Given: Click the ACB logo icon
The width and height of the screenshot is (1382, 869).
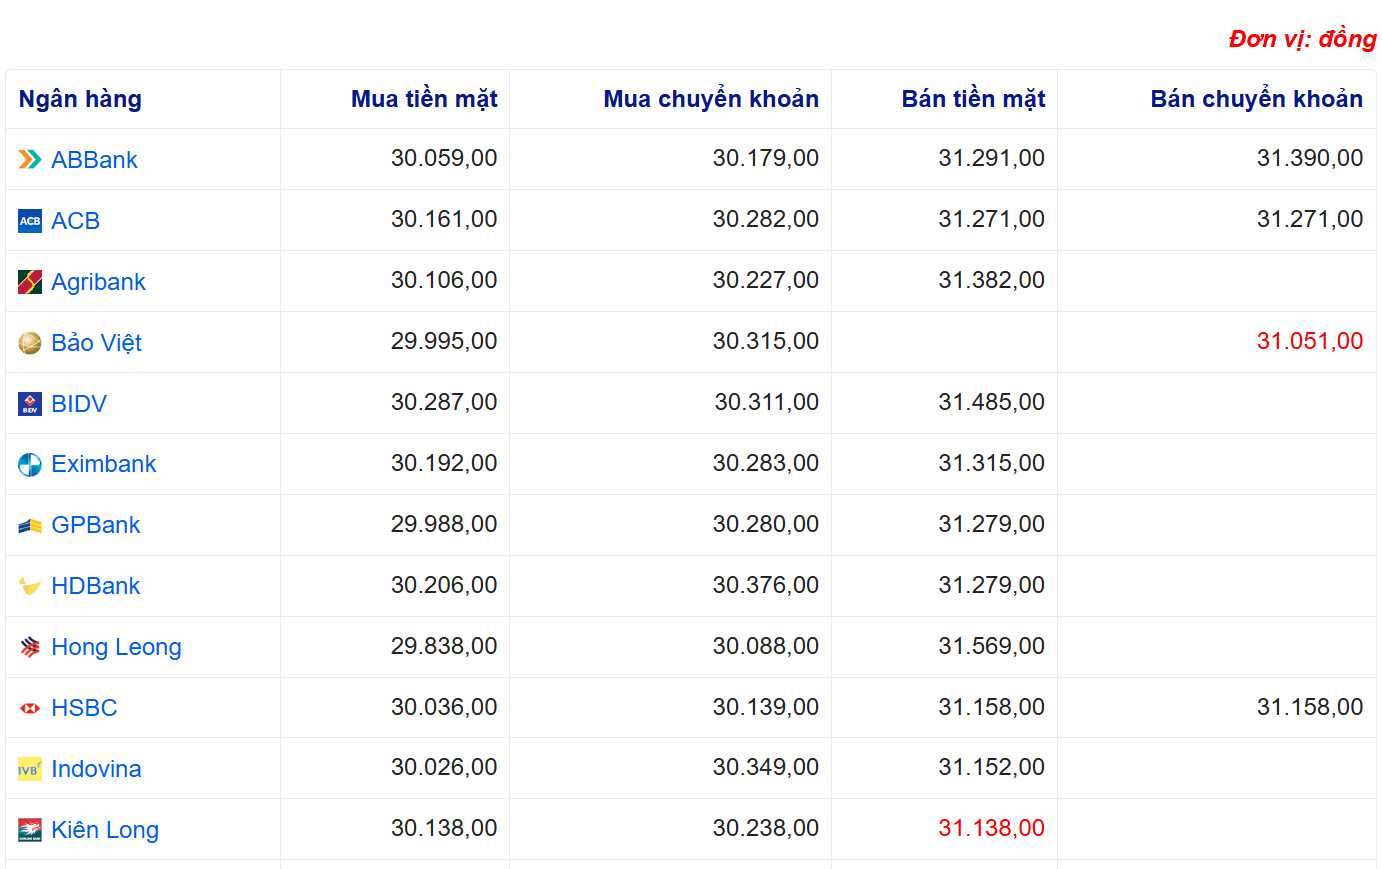Looking at the screenshot, I should point(30,221).
